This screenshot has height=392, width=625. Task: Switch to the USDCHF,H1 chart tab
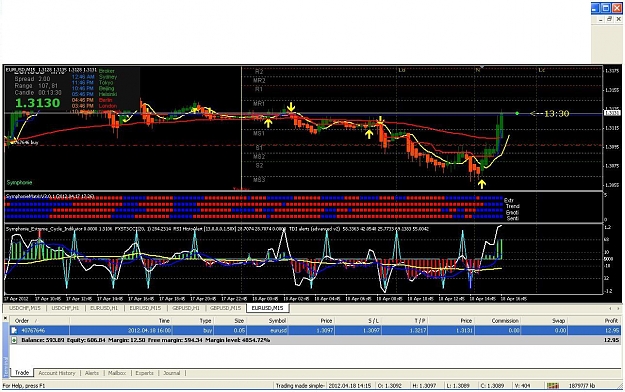click(x=65, y=308)
